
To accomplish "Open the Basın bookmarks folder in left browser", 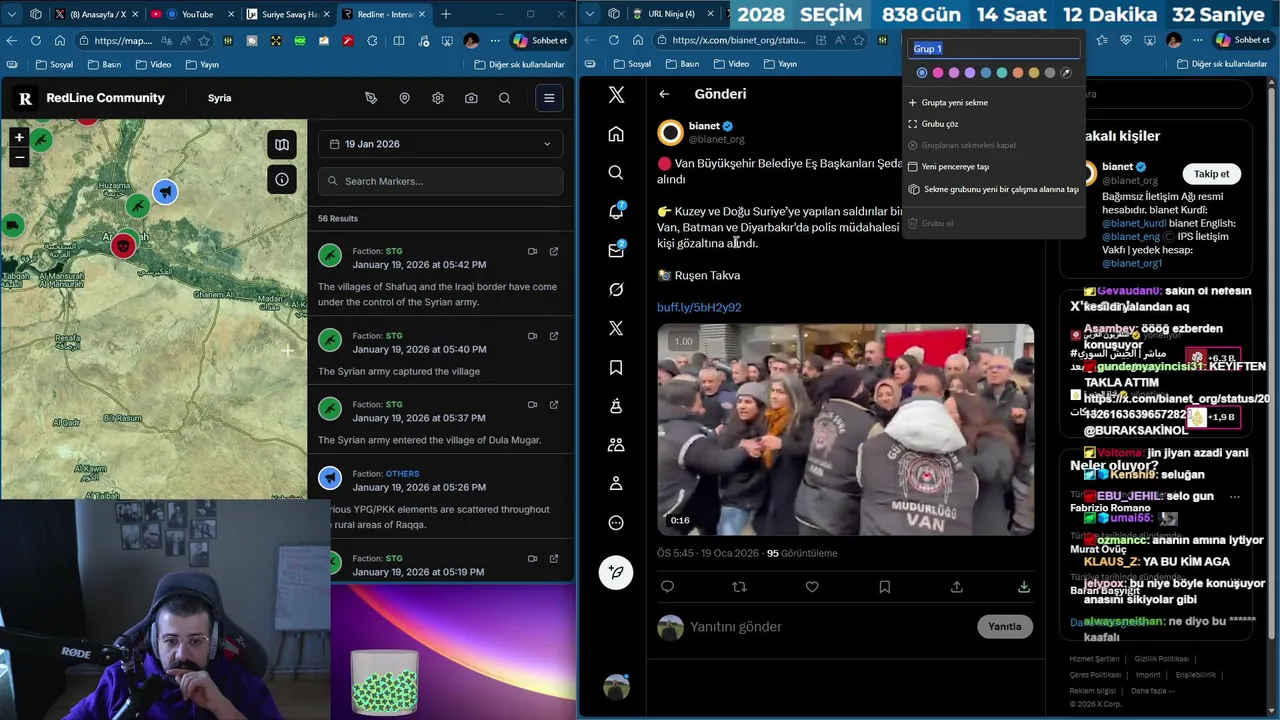I will click(x=104, y=64).
